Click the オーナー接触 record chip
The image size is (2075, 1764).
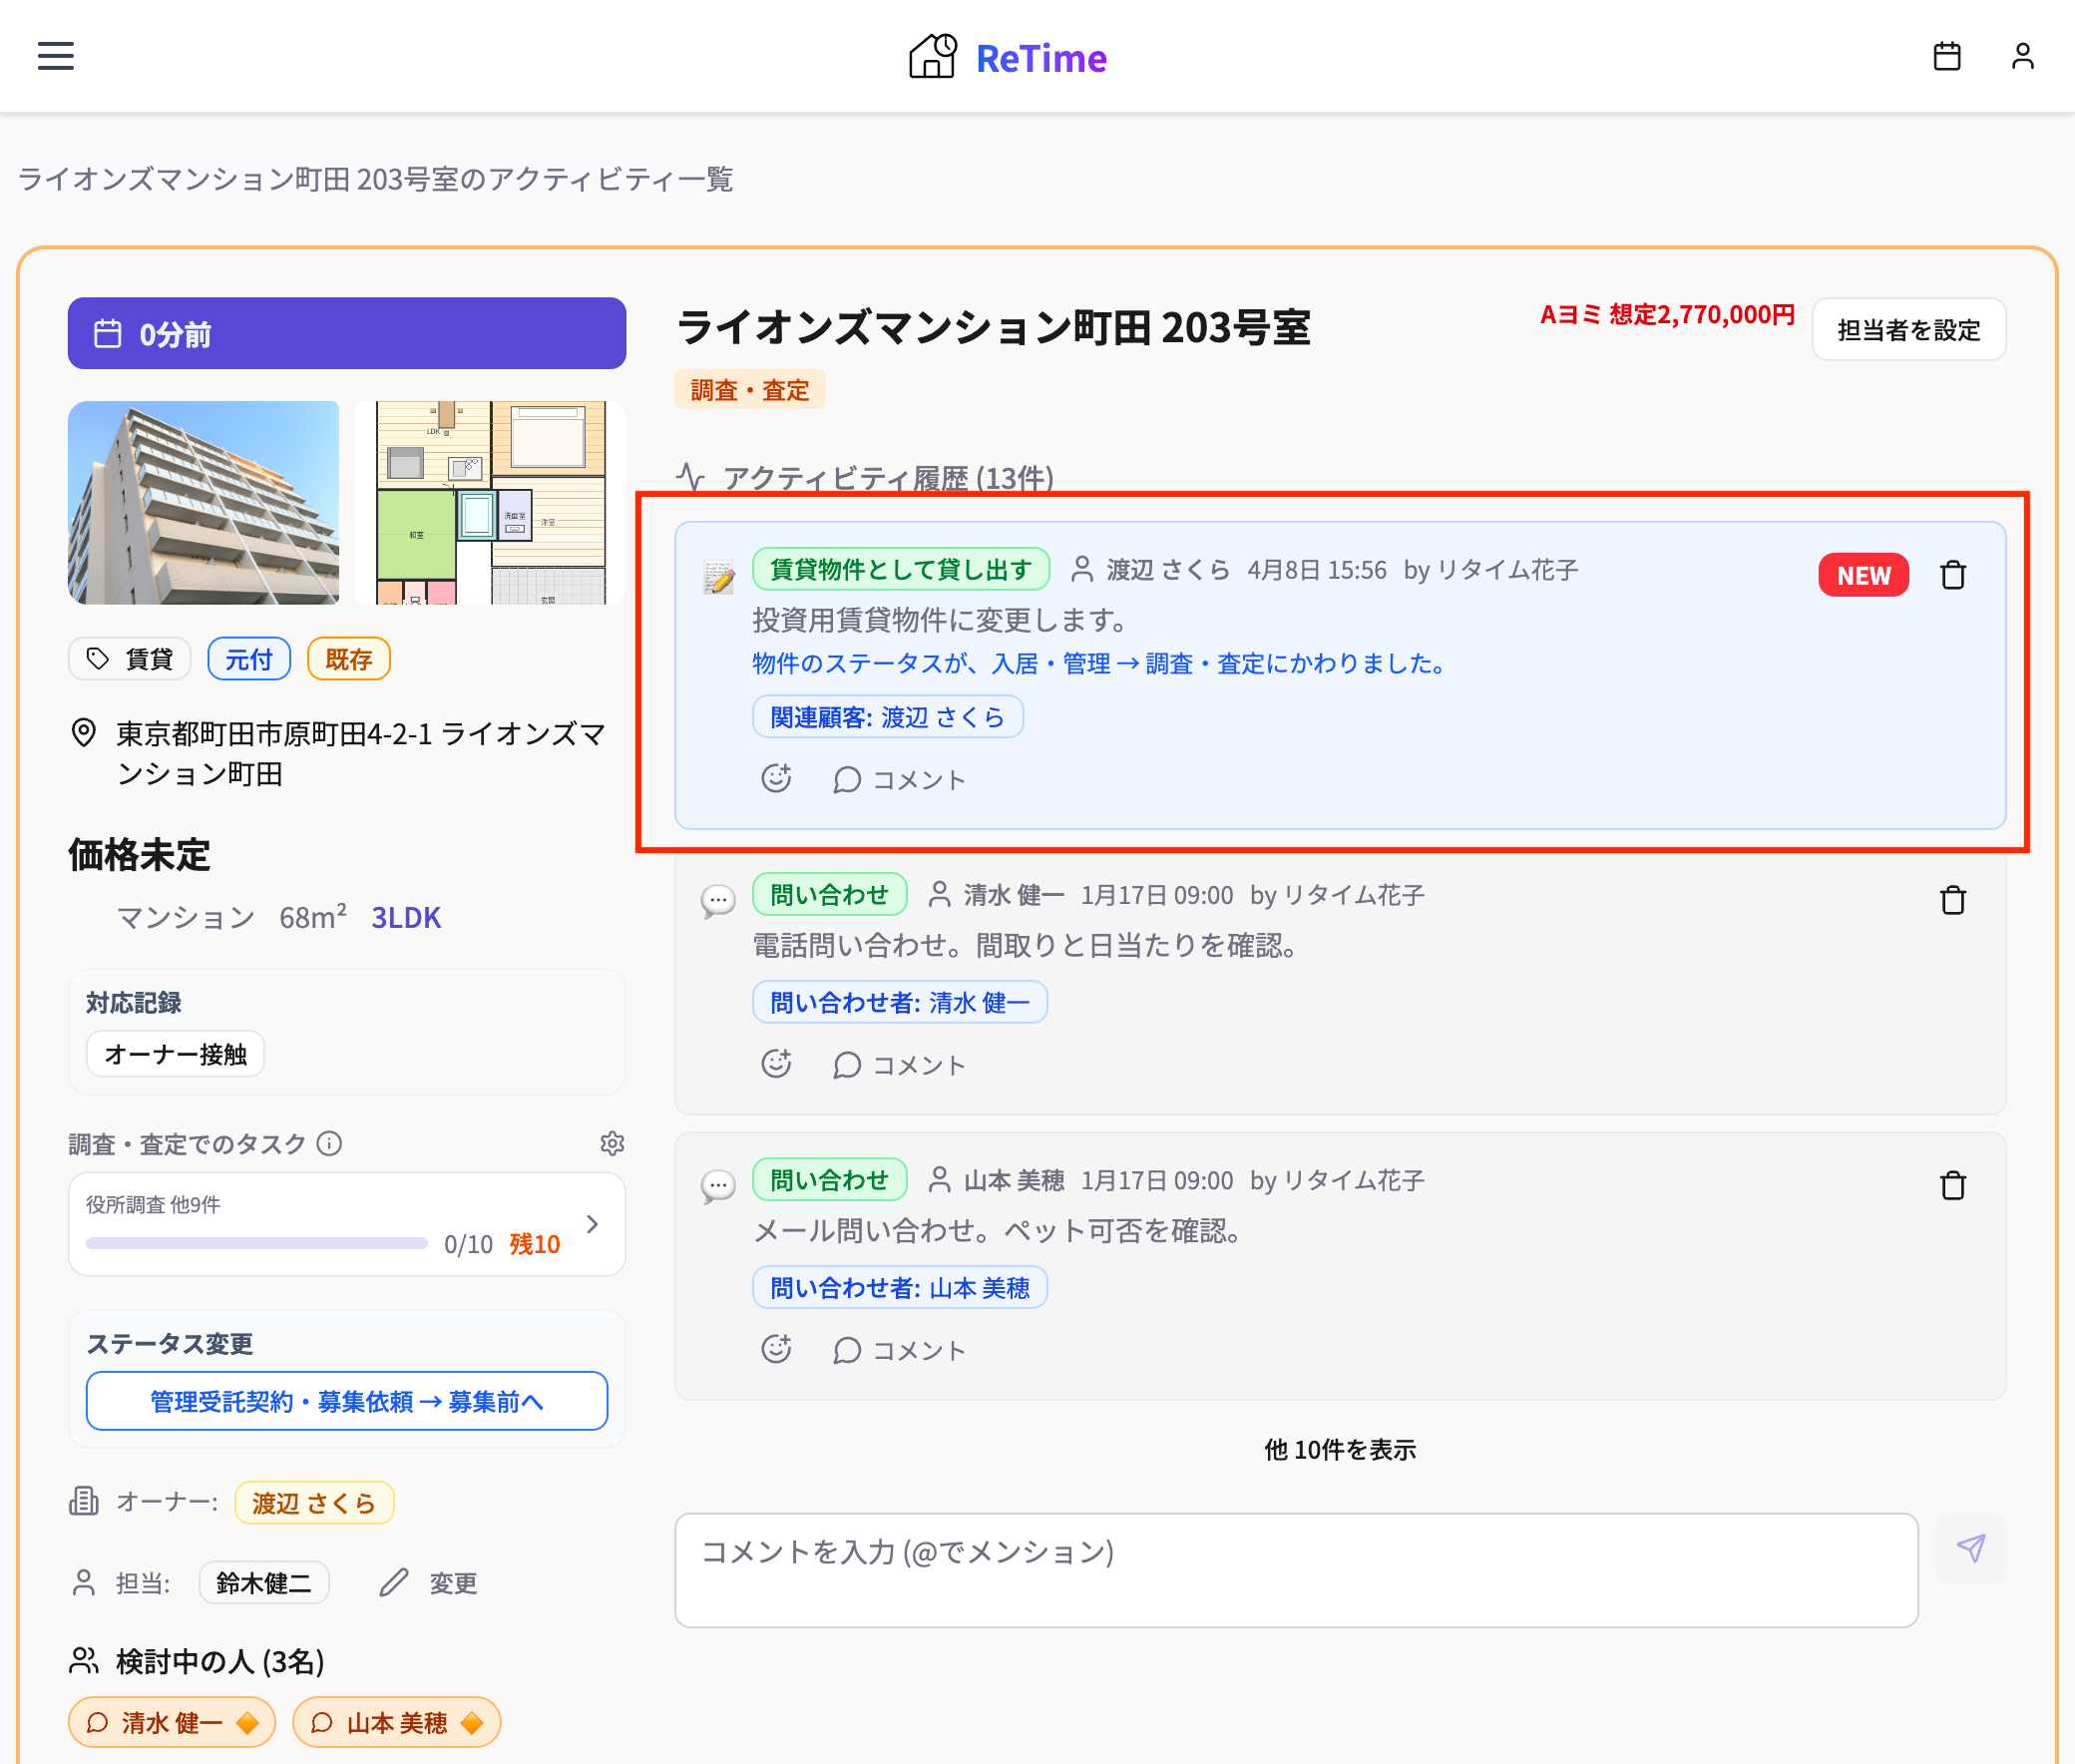[x=176, y=1053]
